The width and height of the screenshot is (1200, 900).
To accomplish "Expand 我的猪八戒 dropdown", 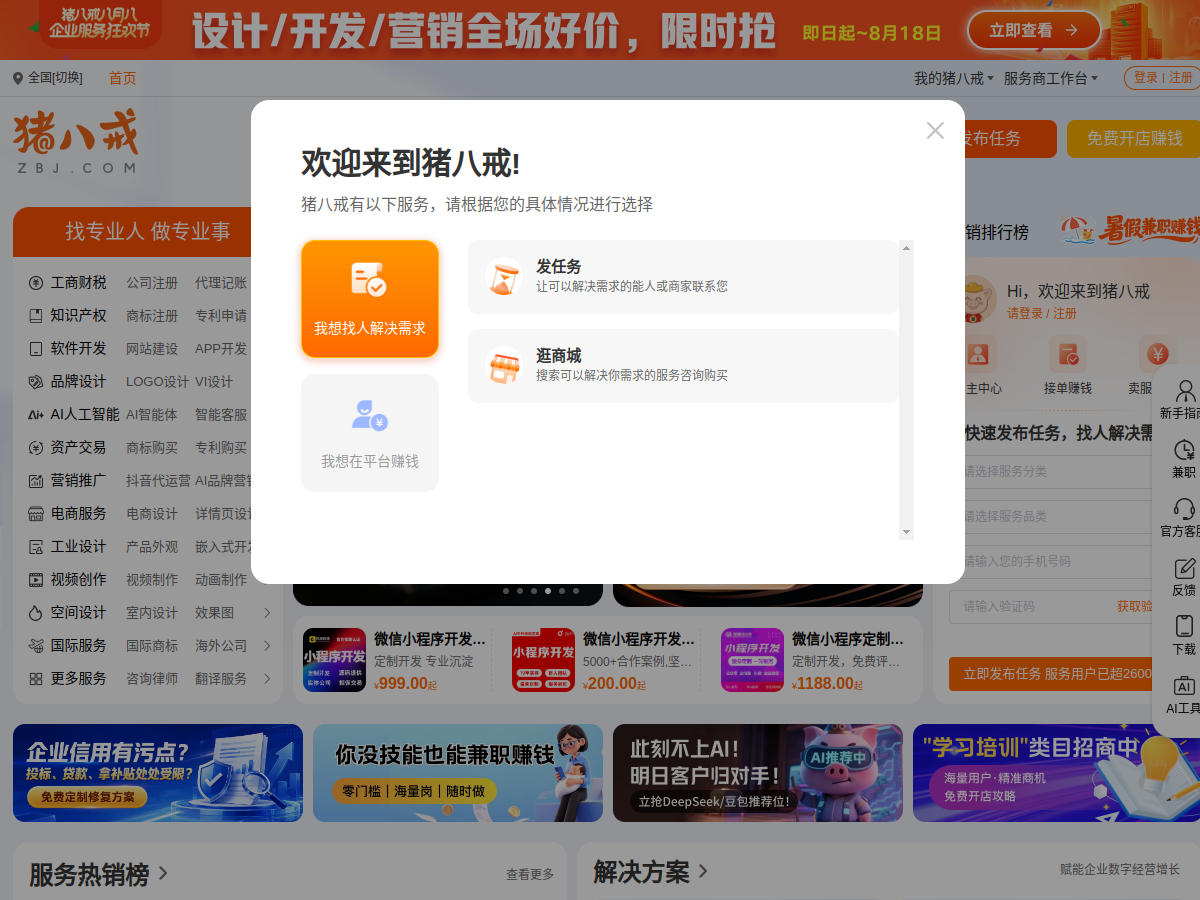I will [x=954, y=78].
